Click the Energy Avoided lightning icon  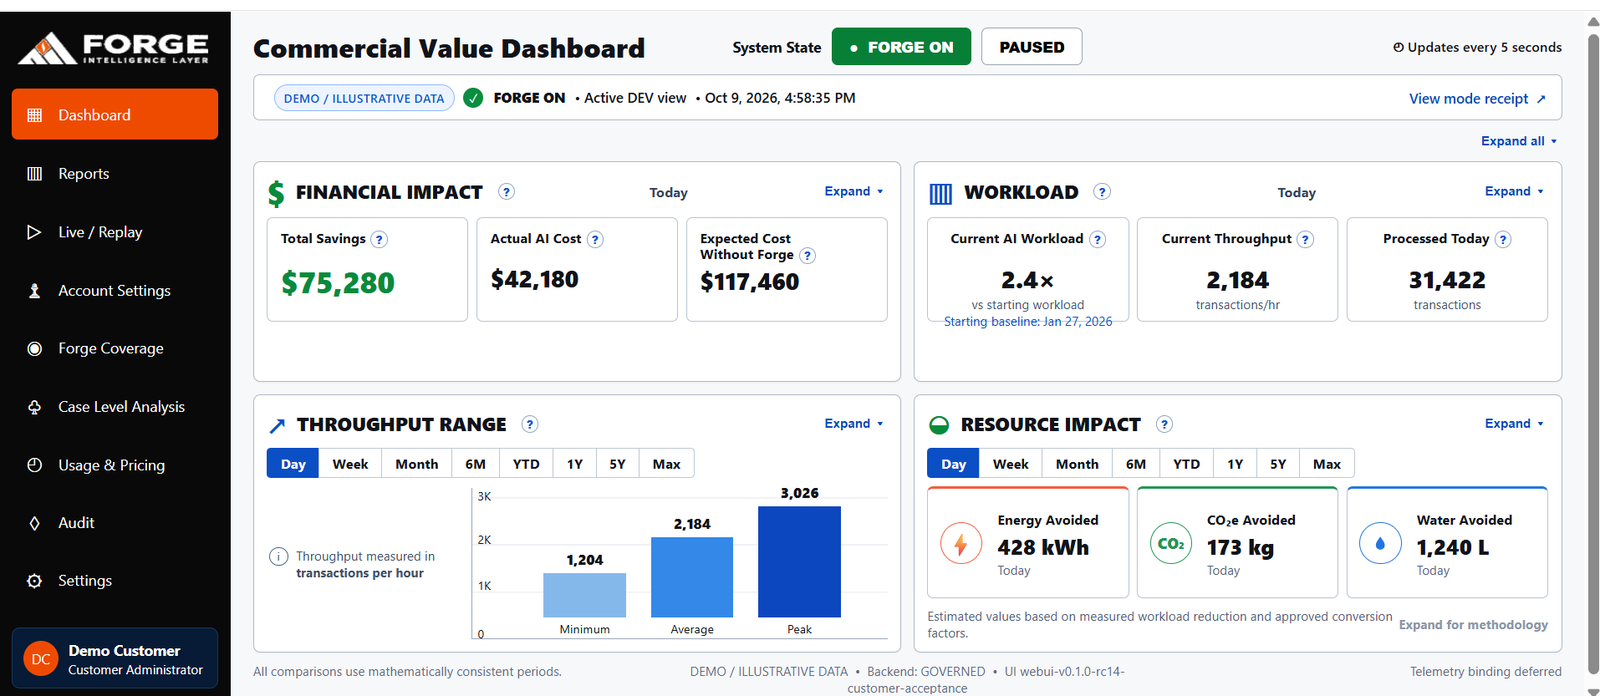pyautogui.click(x=961, y=544)
